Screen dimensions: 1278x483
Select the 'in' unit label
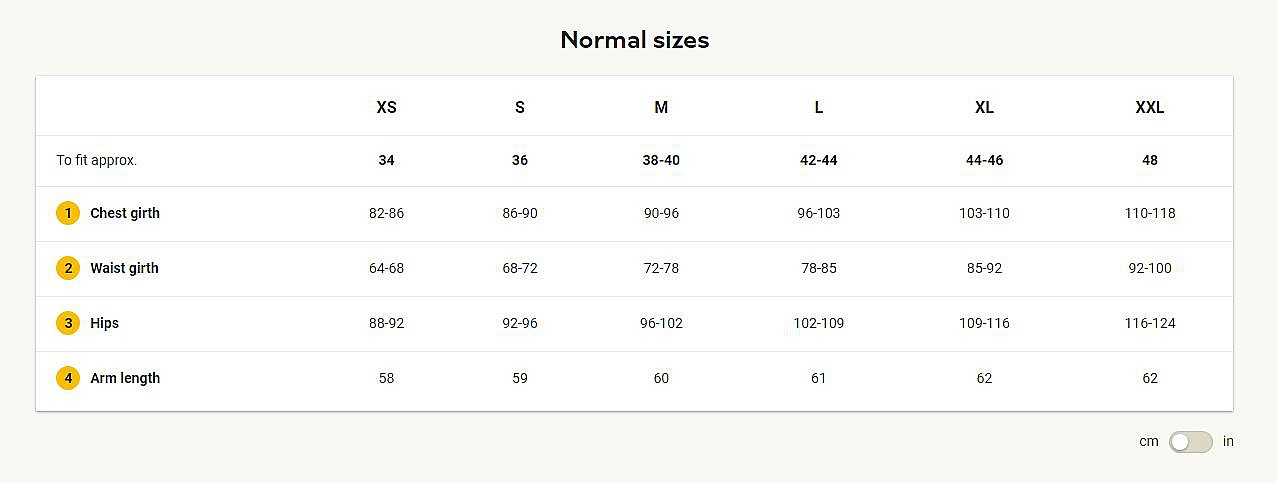(1228, 441)
